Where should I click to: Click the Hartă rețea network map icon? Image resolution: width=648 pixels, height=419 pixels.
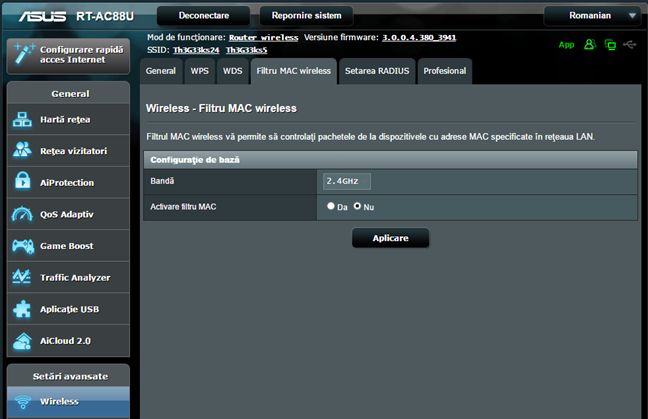(22, 119)
